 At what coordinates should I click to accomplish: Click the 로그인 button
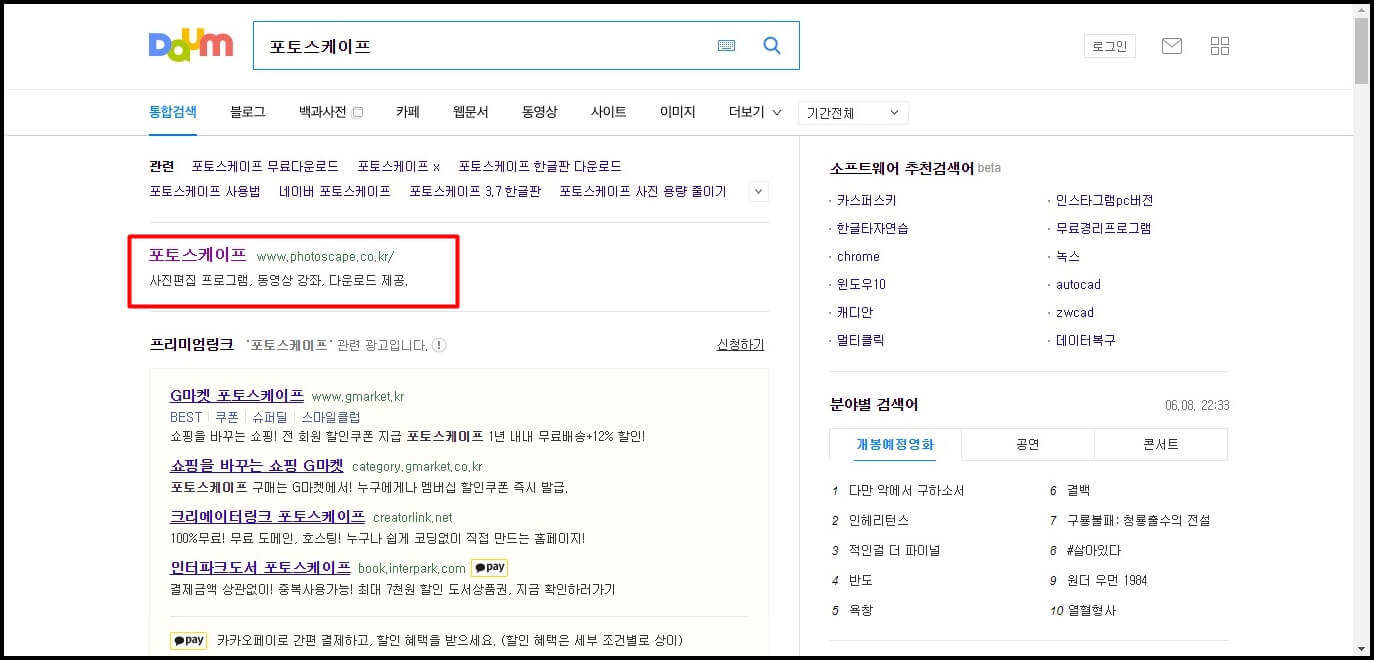click(1110, 46)
